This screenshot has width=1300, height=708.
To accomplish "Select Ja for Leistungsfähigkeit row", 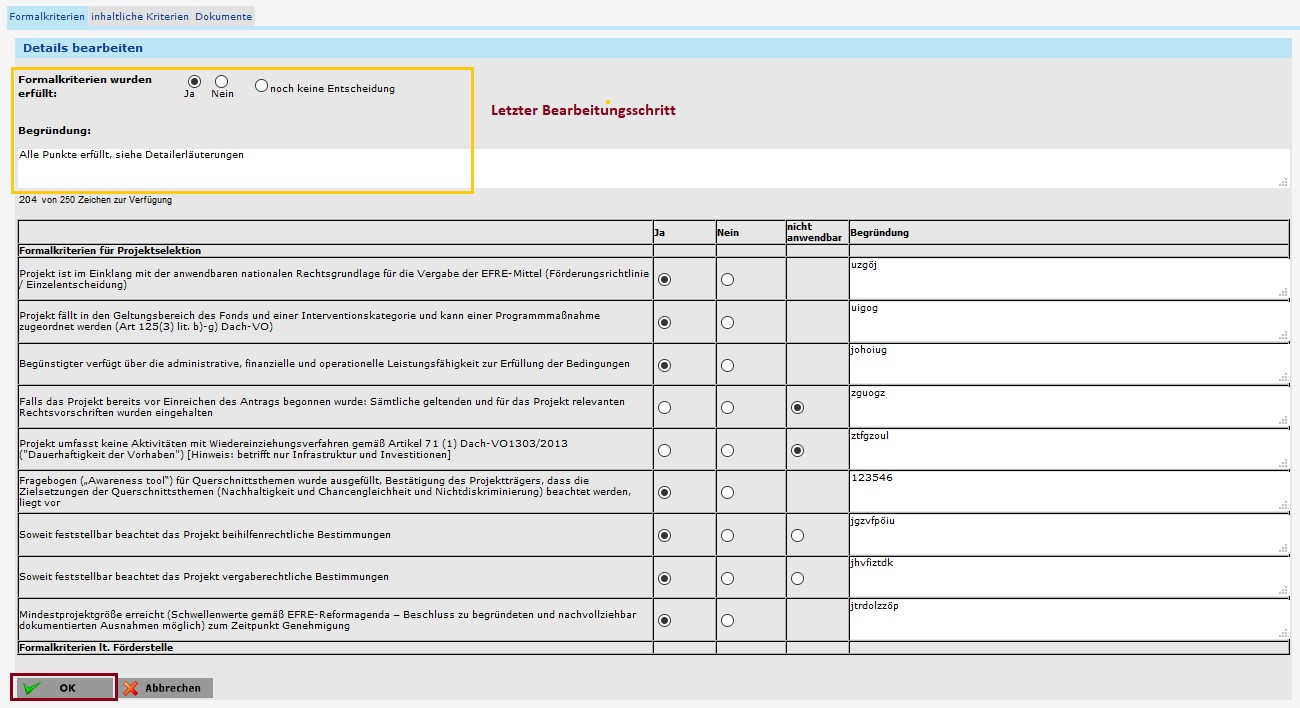I will [665, 365].
